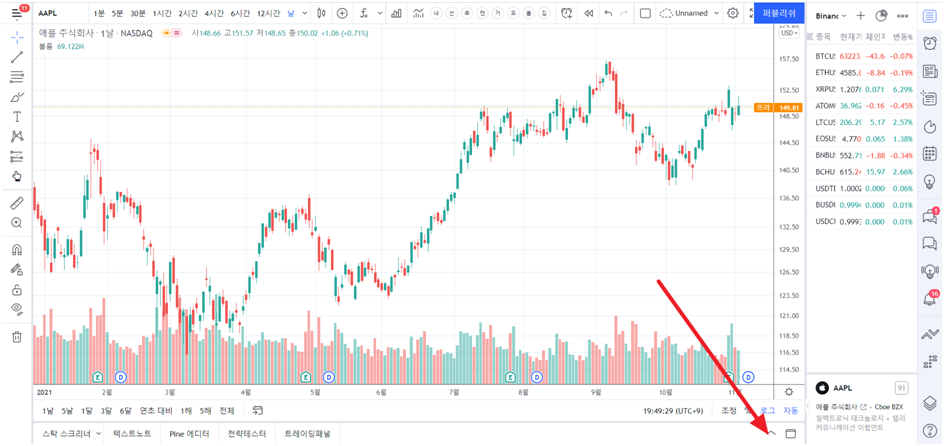The height and width of the screenshot is (446, 944).
Task: Open financials bar chart icon
Action: tap(397, 13)
